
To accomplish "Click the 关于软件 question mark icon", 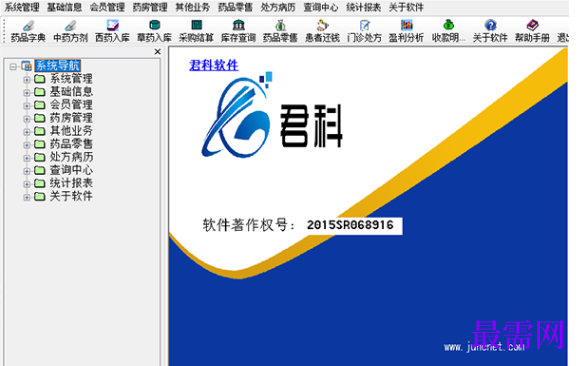I will 490,25.
